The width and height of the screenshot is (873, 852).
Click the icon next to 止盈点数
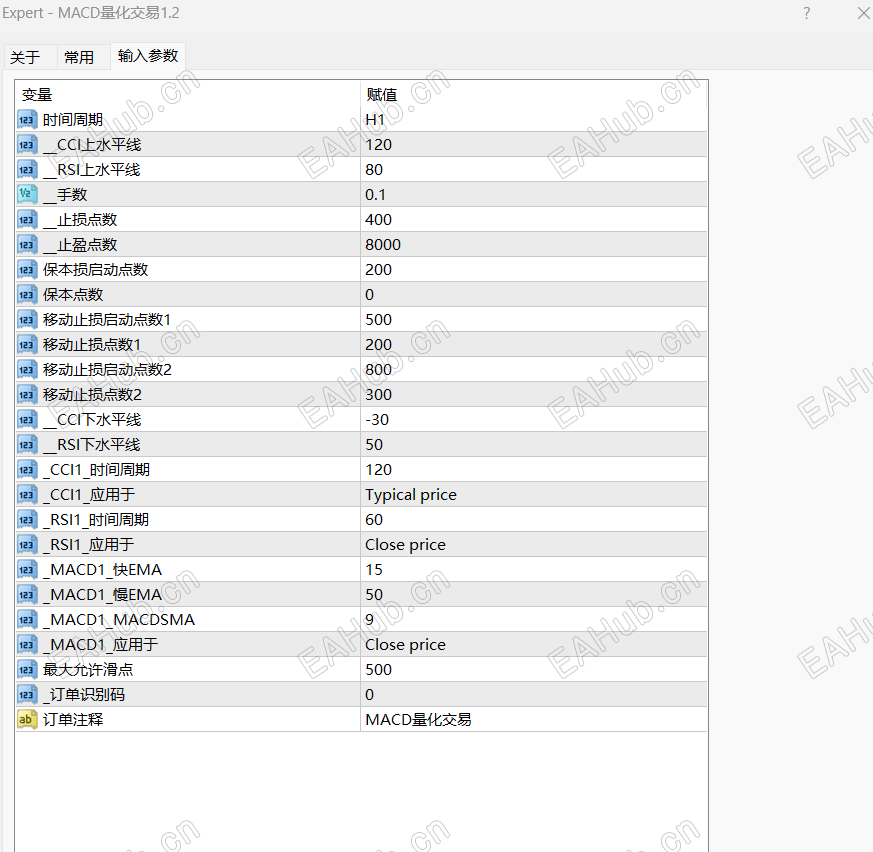click(27, 244)
